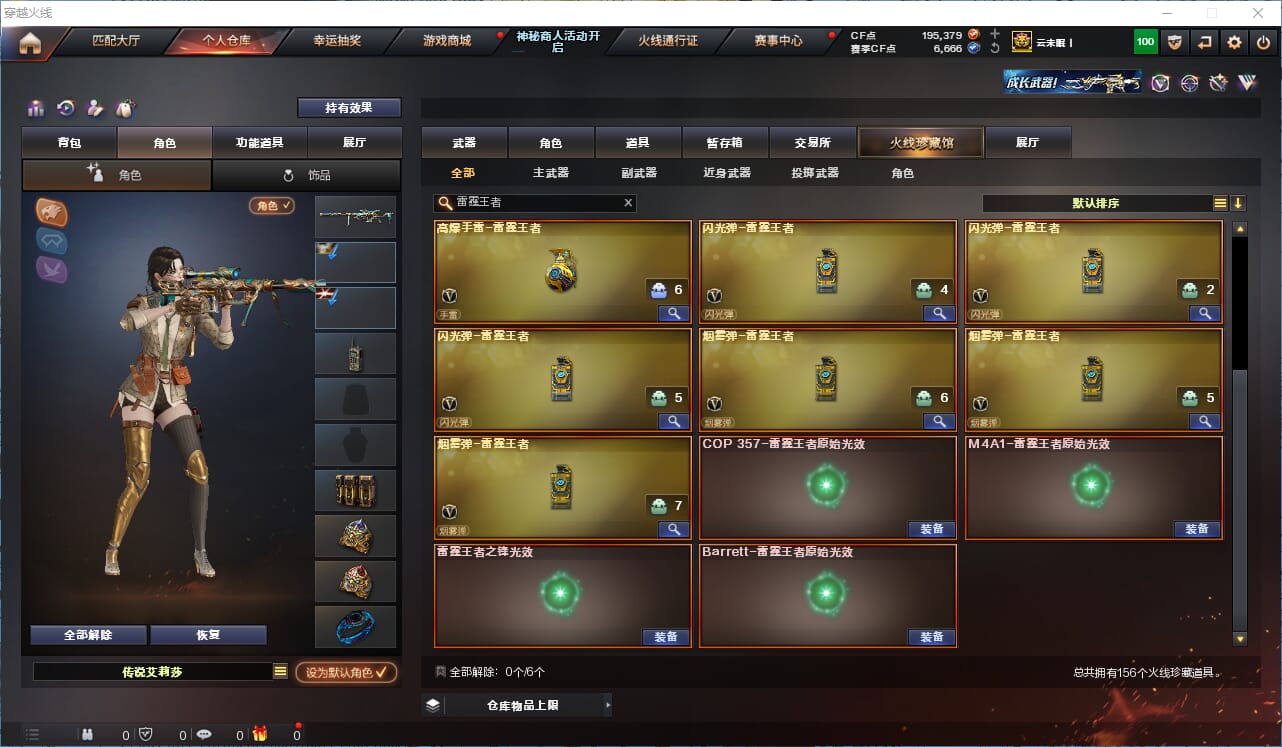Select the first orange character preset icon

(52, 212)
